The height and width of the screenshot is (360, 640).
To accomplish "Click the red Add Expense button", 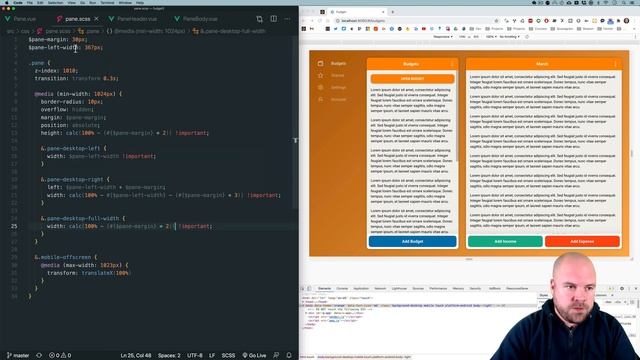I will pyautogui.click(x=582, y=242).
